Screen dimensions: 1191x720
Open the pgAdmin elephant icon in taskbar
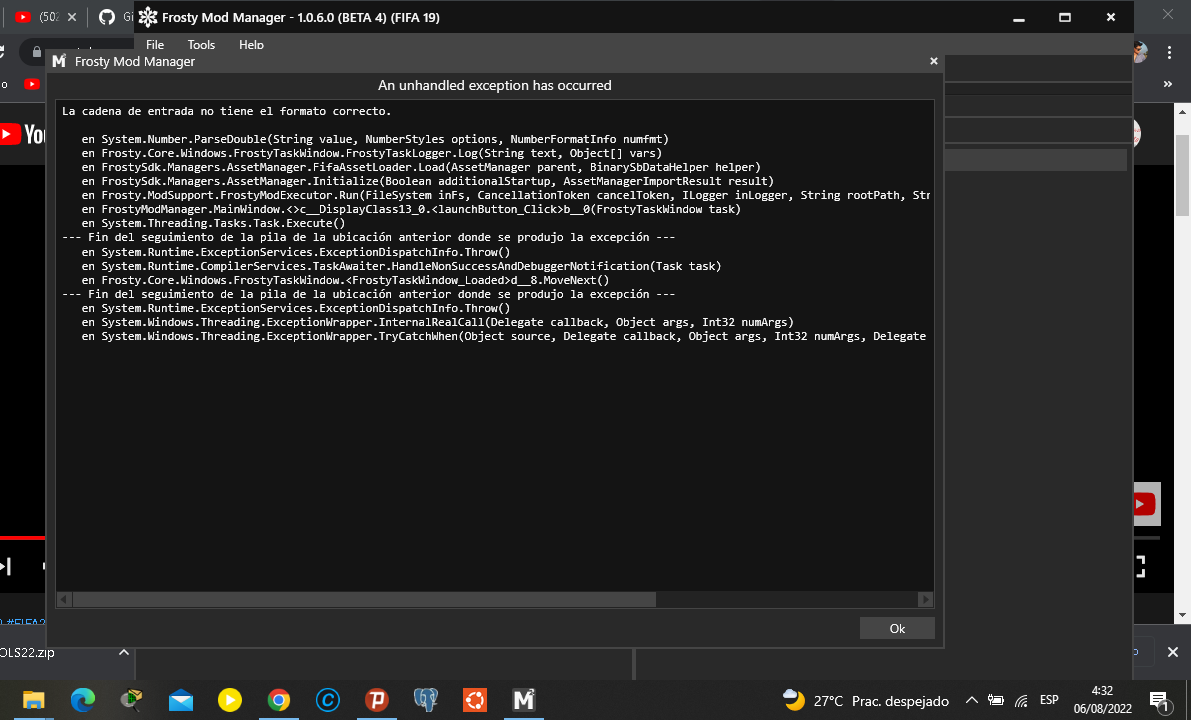pyautogui.click(x=425, y=699)
